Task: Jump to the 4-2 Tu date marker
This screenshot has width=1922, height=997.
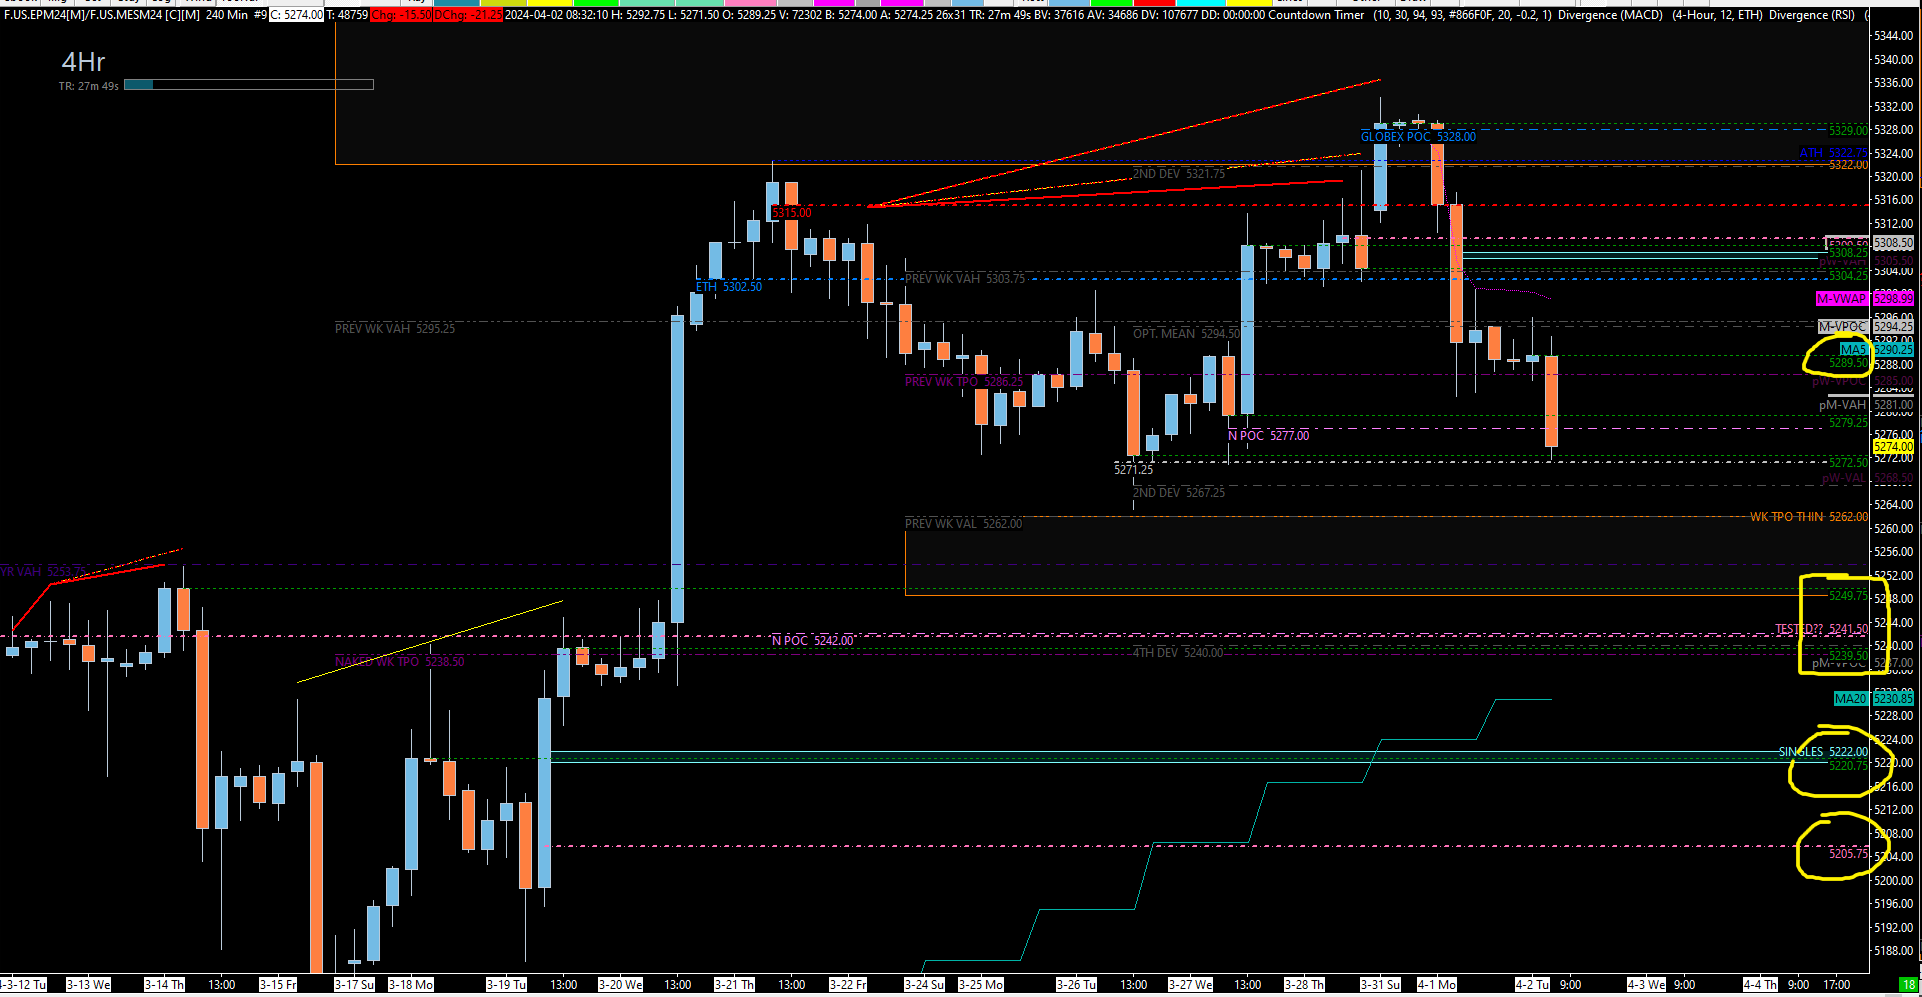Action: [x=1532, y=985]
